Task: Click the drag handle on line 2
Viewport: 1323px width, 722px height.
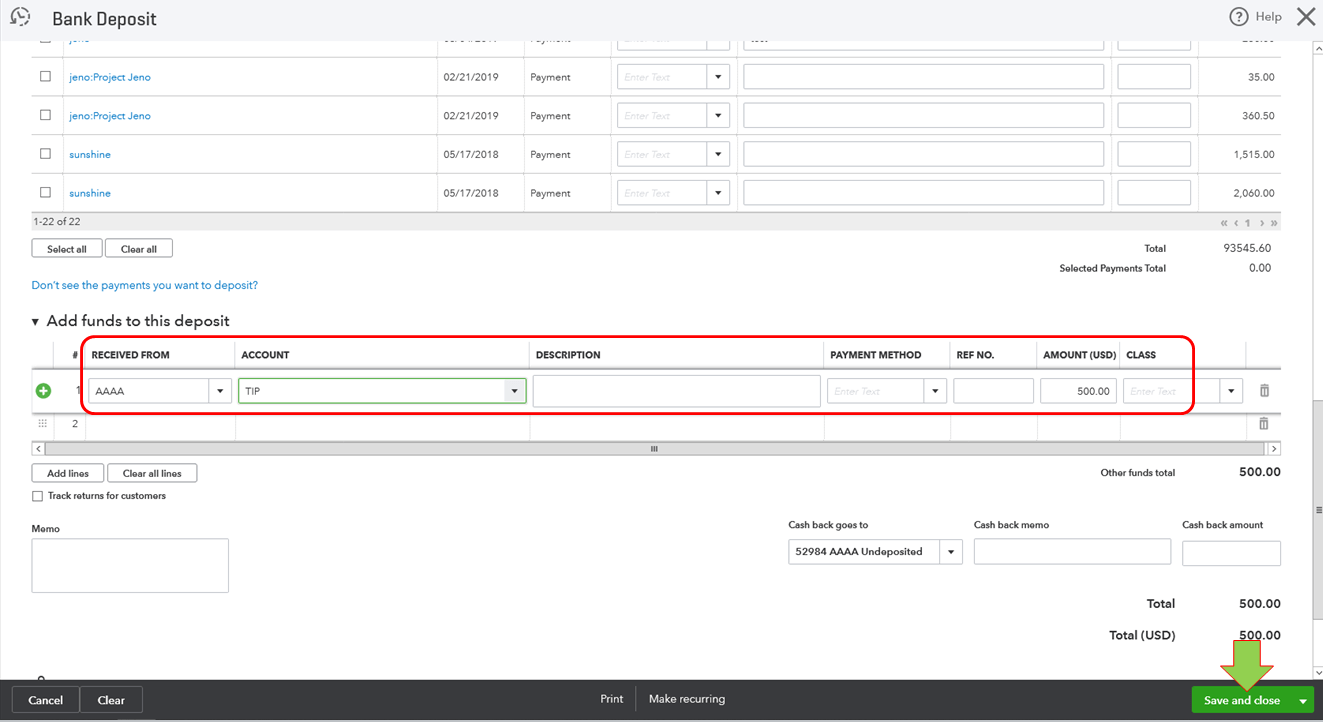Action: coord(43,424)
